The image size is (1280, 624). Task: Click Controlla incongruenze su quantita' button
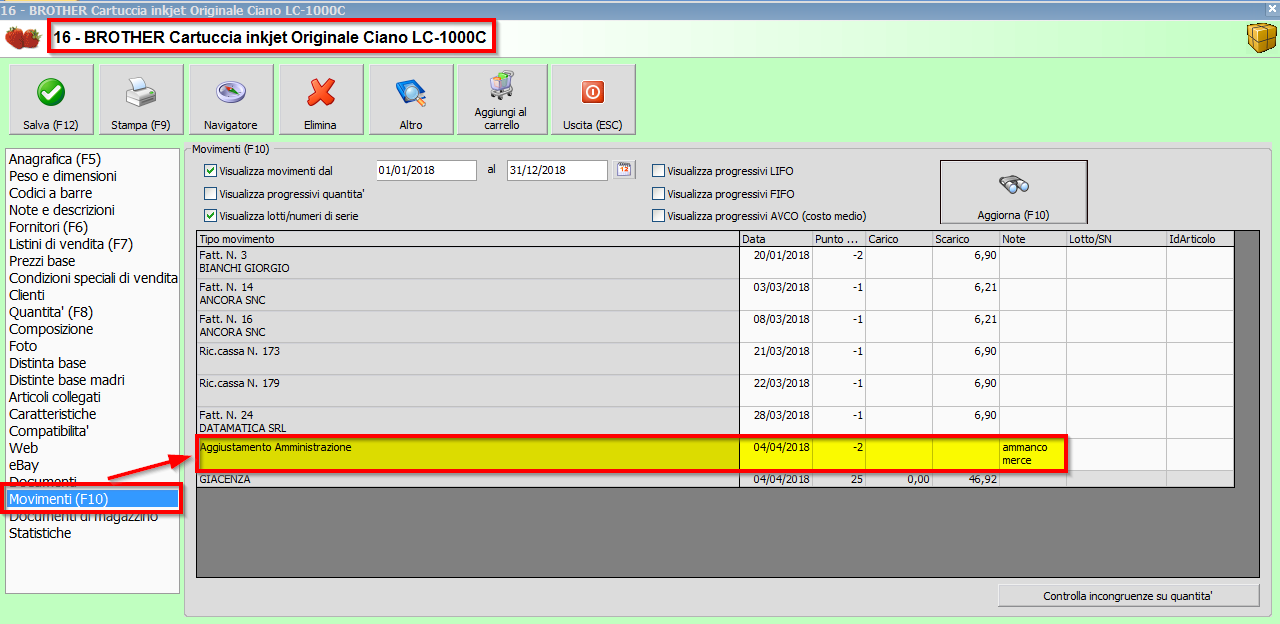coord(1128,596)
